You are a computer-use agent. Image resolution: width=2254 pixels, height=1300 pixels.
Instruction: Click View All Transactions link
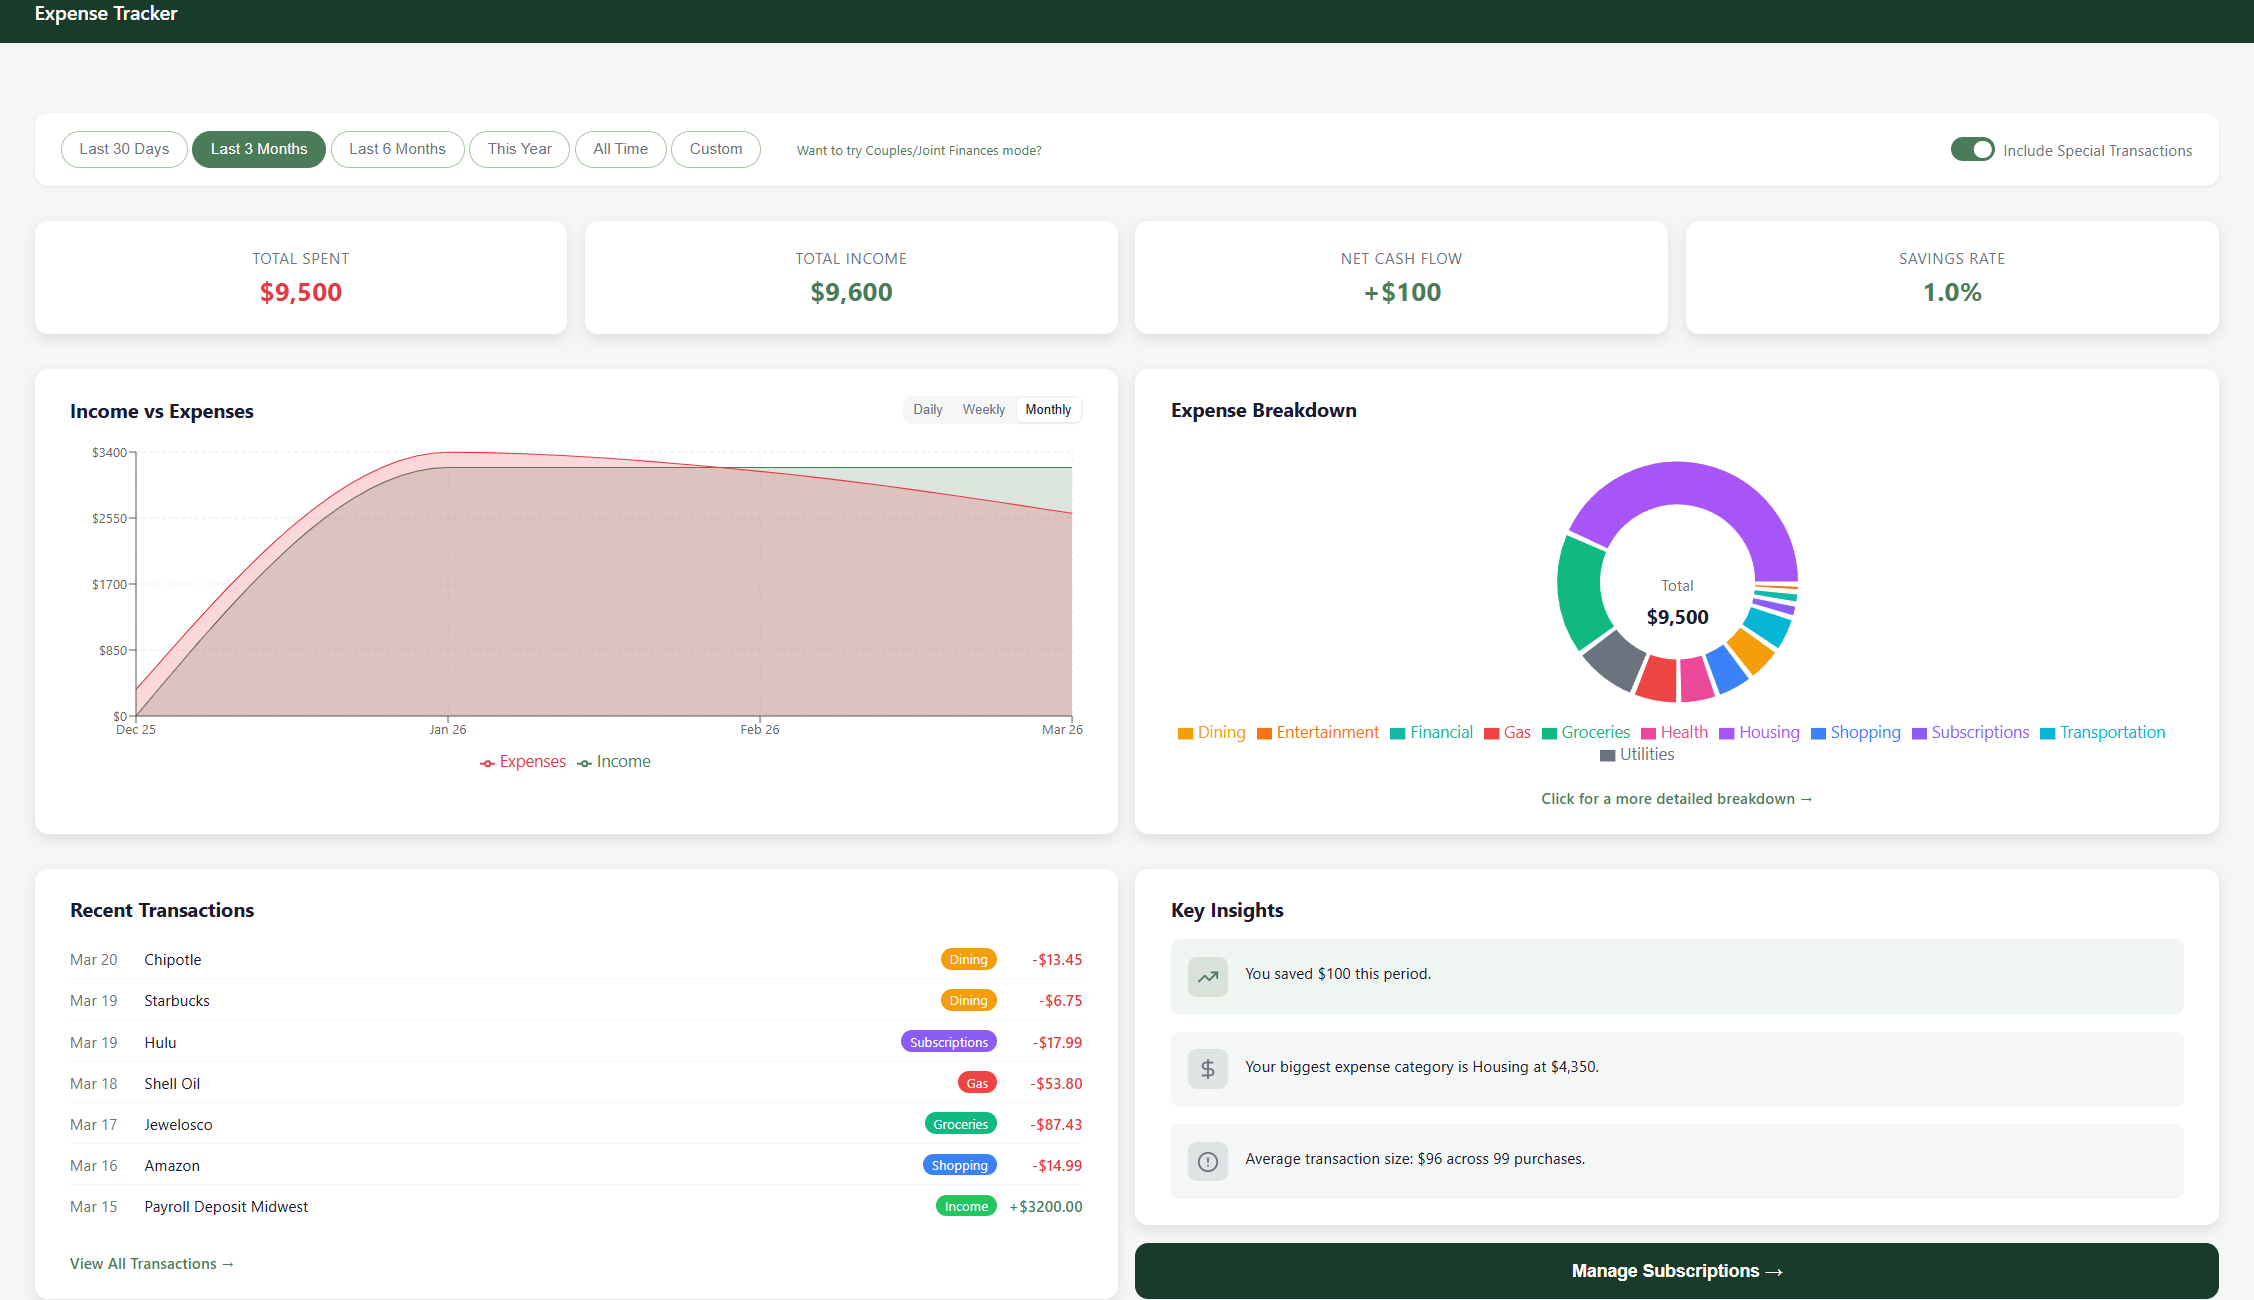(152, 1264)
